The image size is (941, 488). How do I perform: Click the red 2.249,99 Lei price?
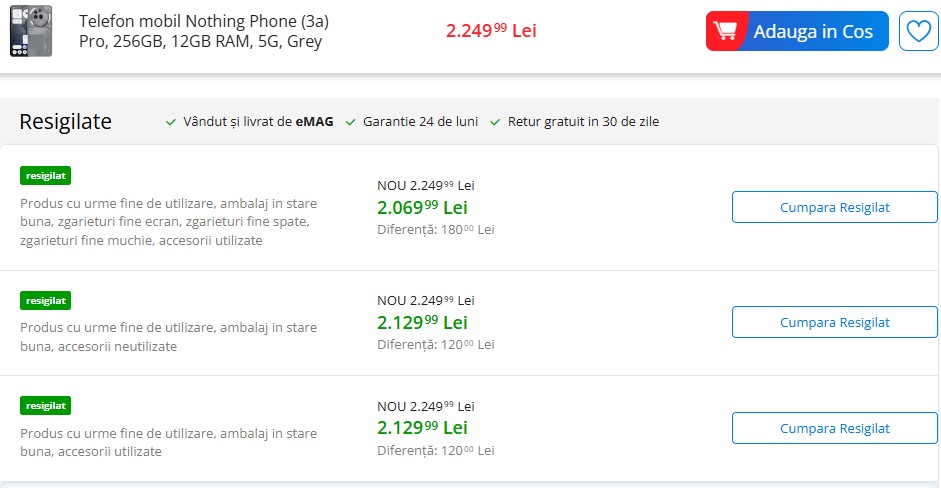(x=491, y=31)
